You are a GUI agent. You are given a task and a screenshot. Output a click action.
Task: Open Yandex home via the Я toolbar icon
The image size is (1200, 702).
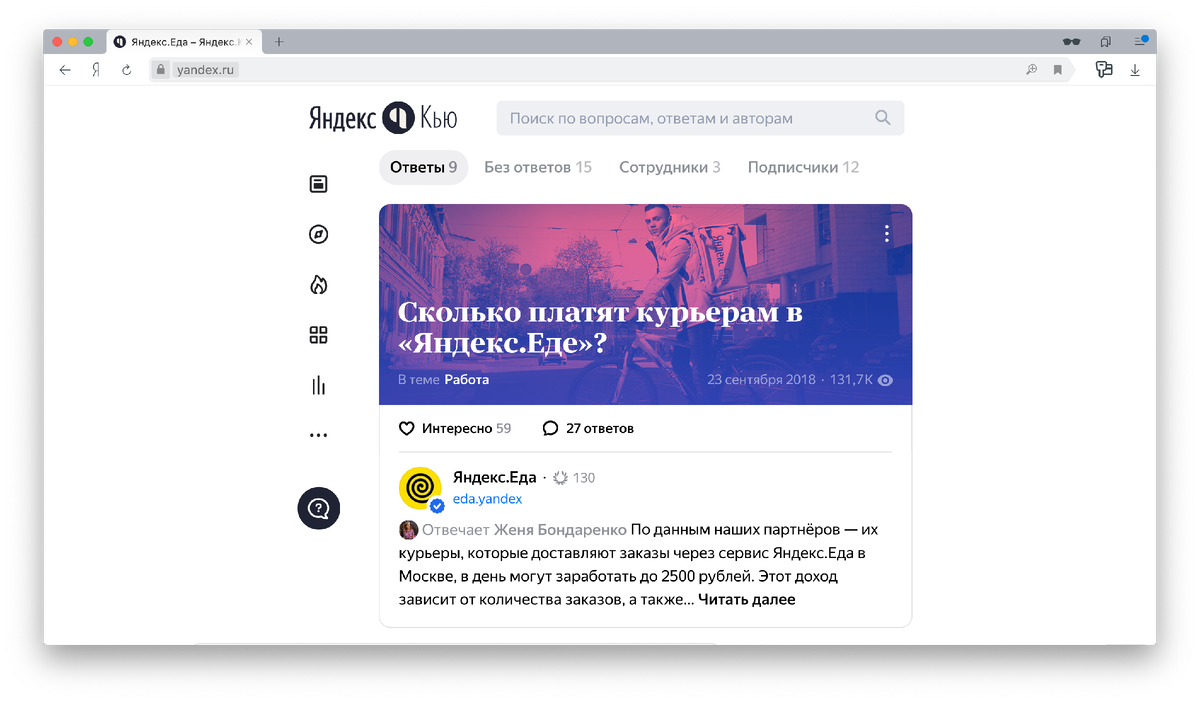96,70
